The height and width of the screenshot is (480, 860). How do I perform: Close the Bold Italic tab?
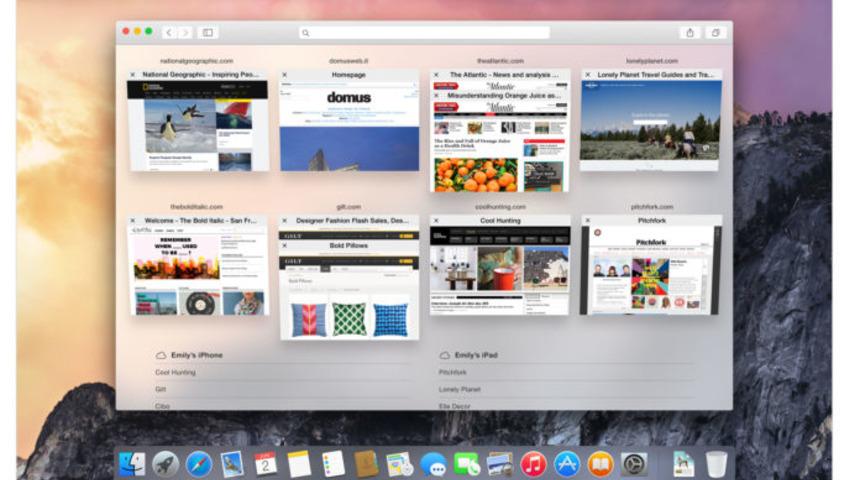pyautogui.click(x=133, y=221)
